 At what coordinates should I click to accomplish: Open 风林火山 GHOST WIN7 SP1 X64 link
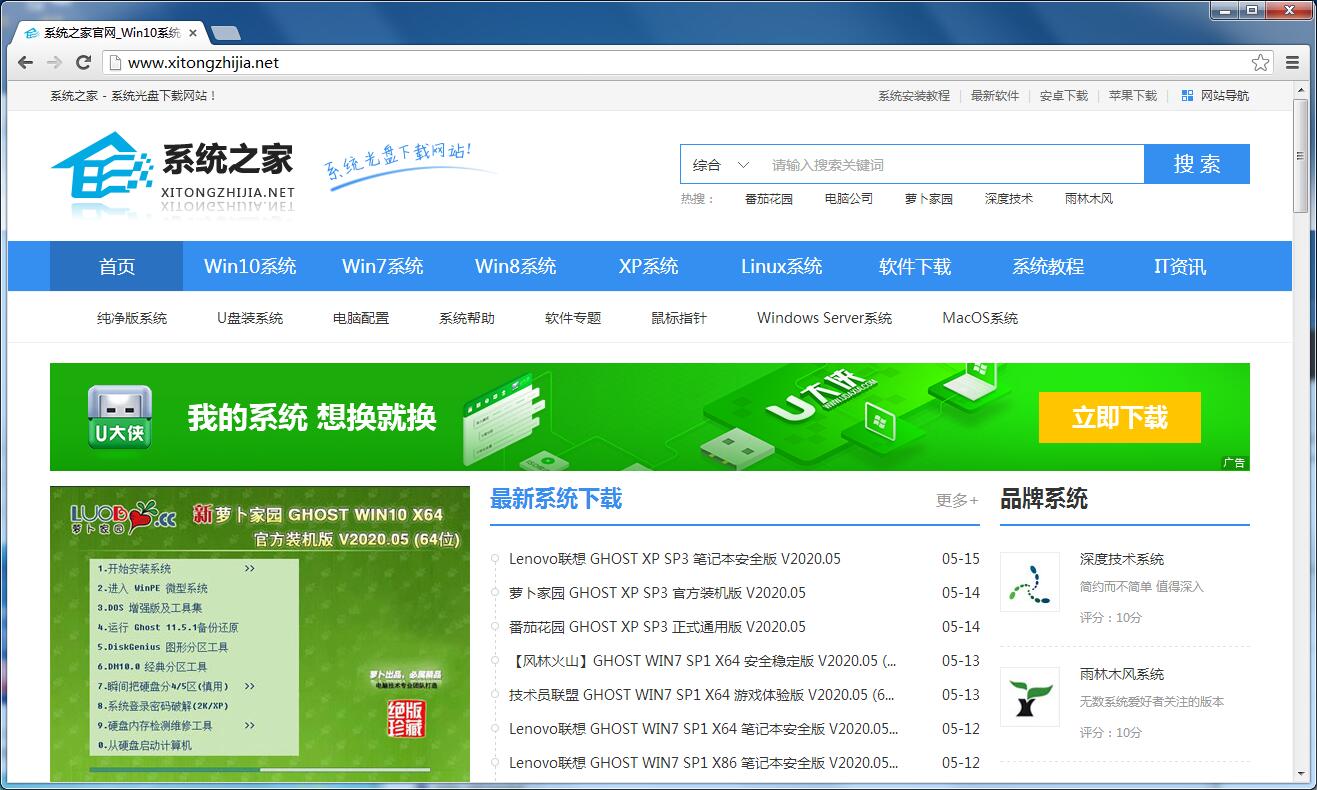coord(703,661)
